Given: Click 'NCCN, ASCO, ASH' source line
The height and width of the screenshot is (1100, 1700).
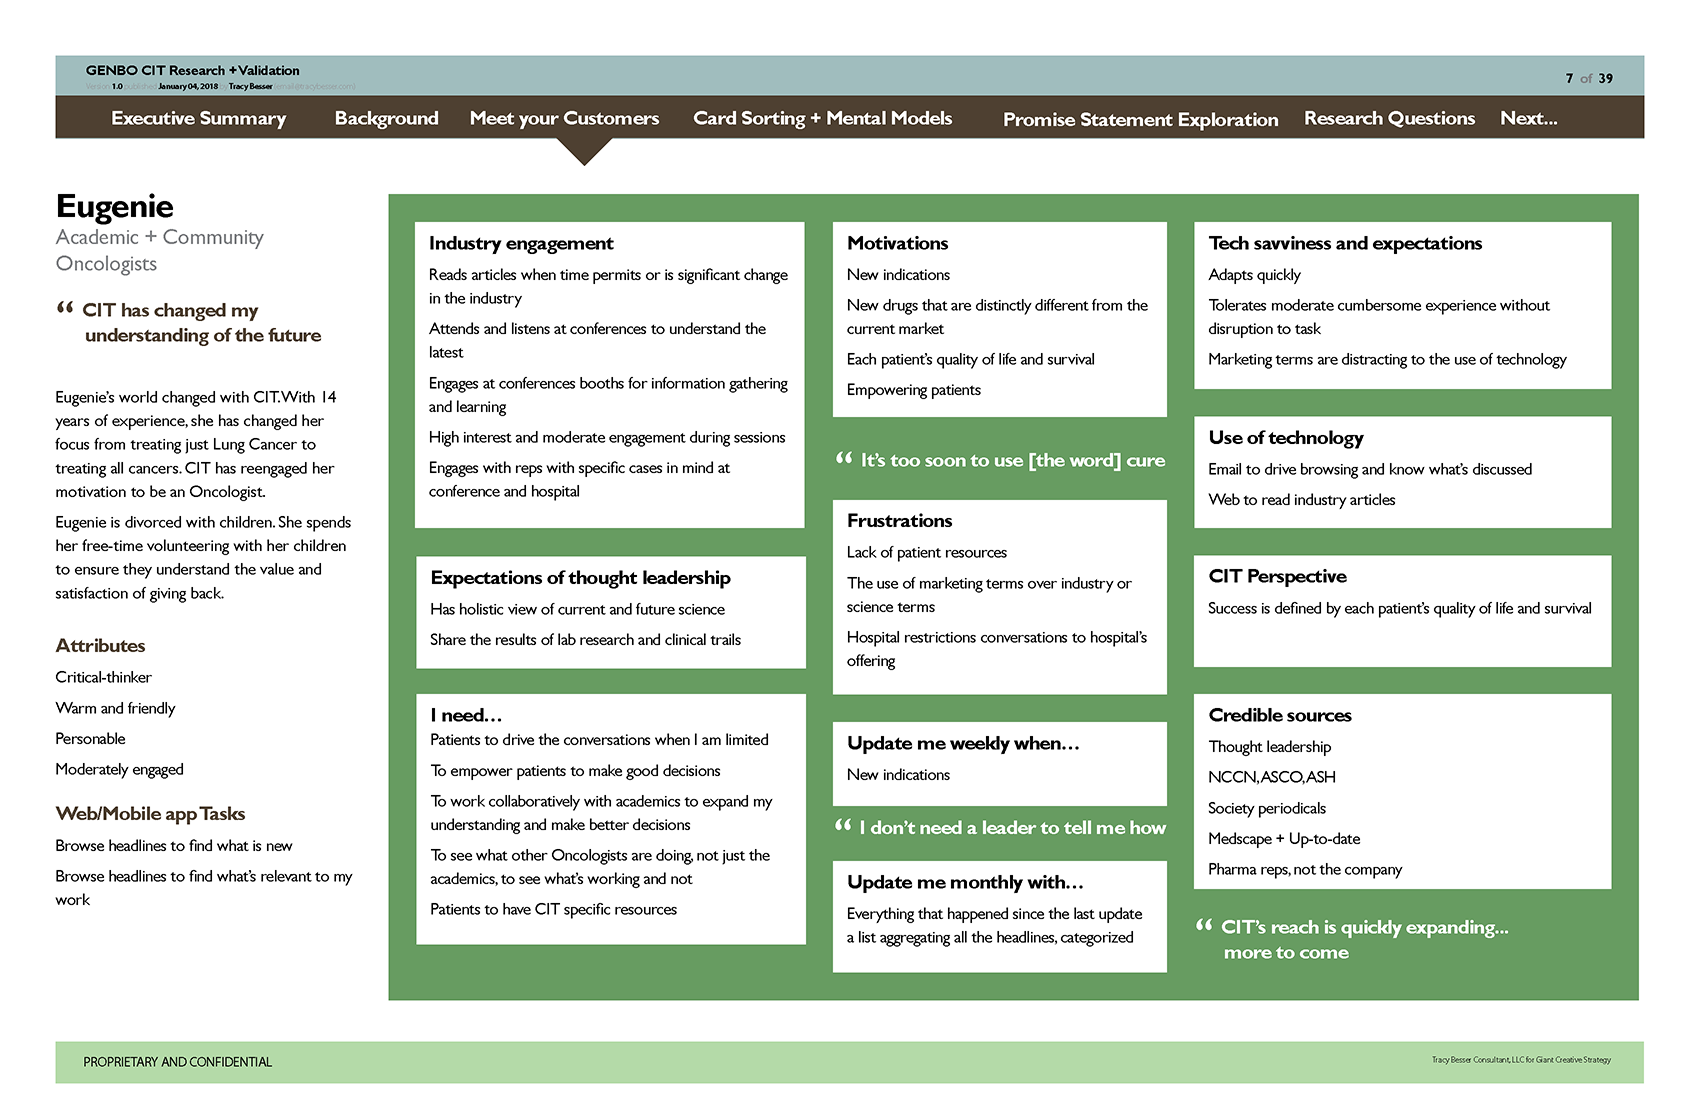Looking at the screenshot, I should click(x=1271, y=777).
